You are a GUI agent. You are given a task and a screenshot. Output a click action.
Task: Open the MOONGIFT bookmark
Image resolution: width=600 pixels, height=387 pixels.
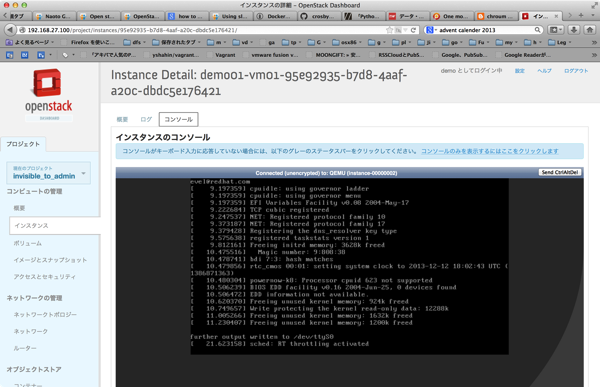click(334, 55)
